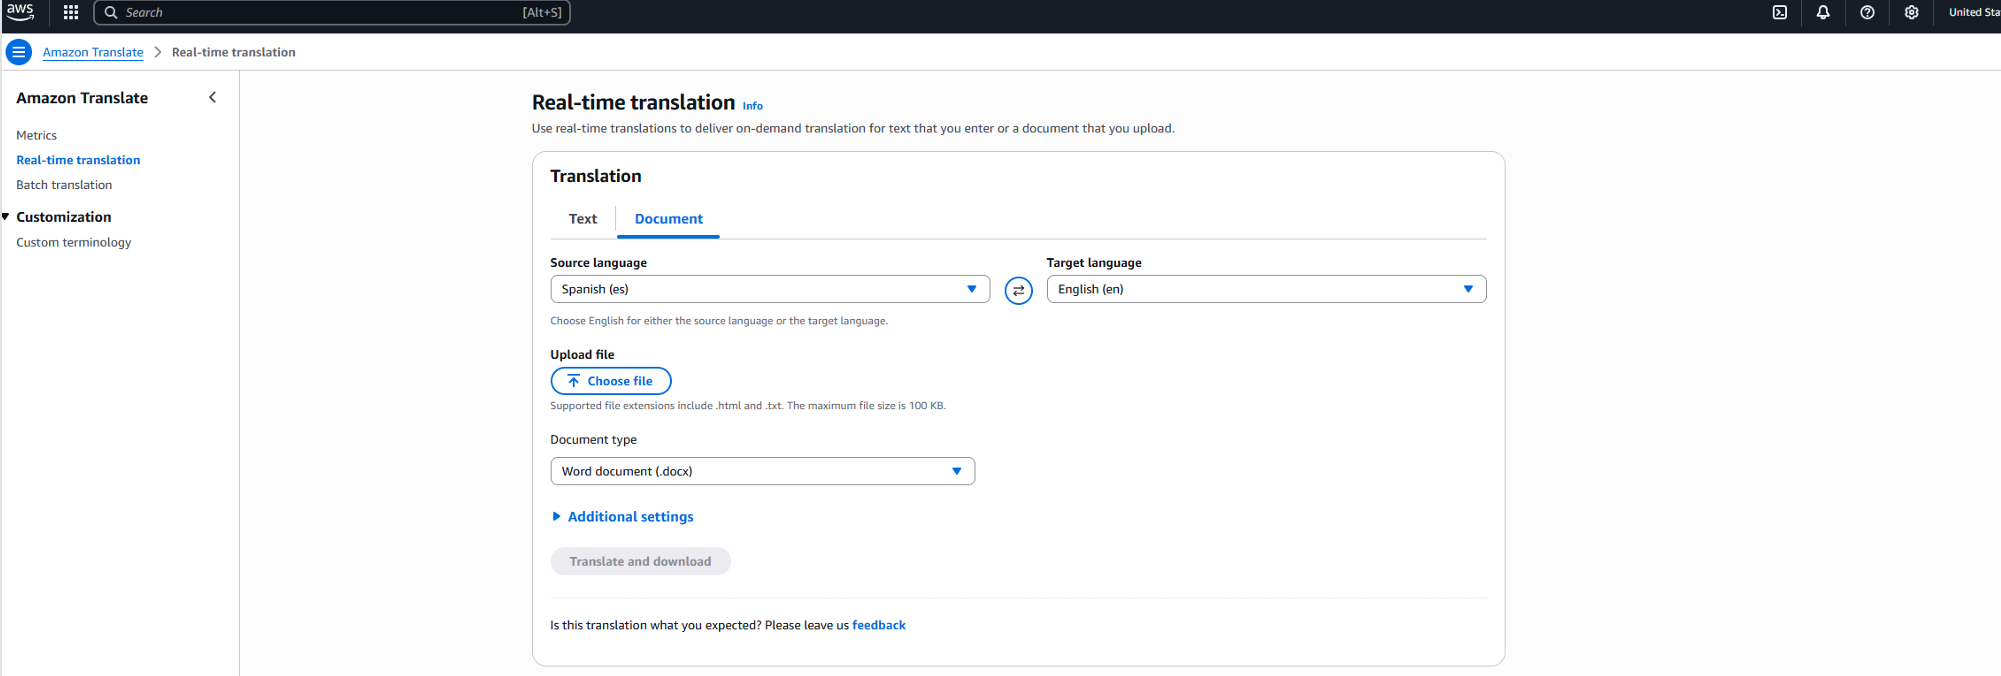Go to Metrics in sidebar

[x=36, y=135]
